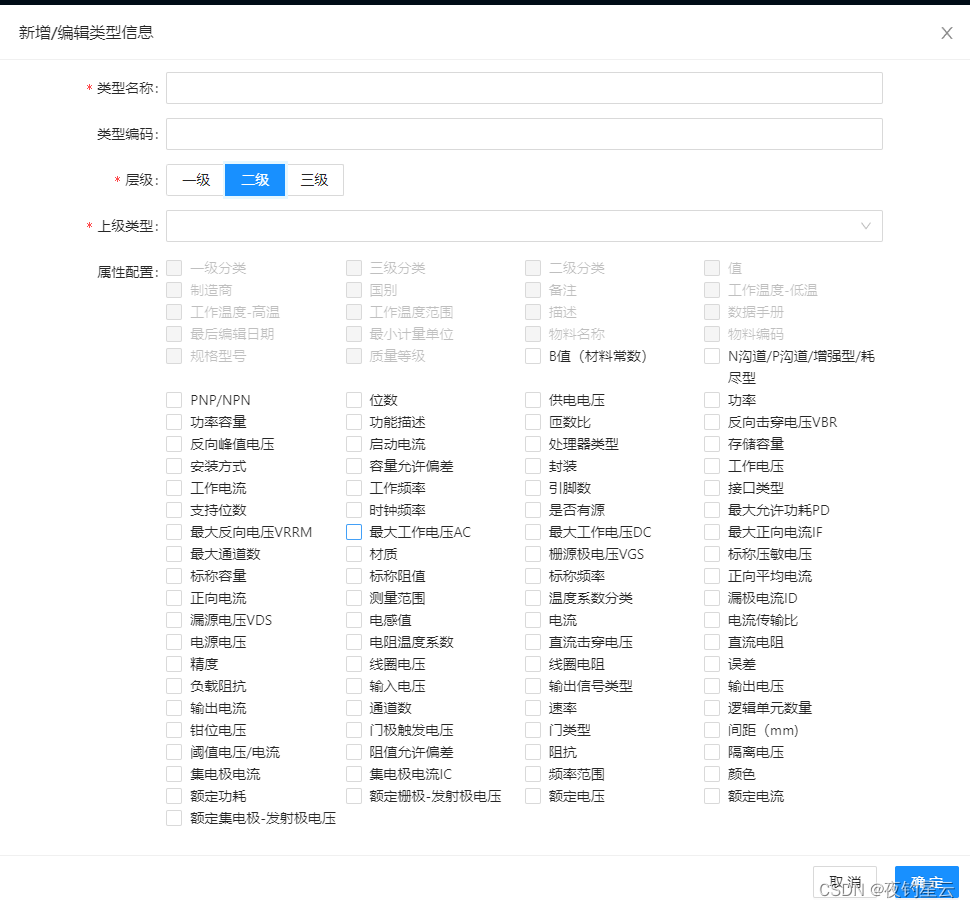This screenshot has width=970, height=908.
Task: Click the 类型编码 input field
Action: click(x=524, y=134)
